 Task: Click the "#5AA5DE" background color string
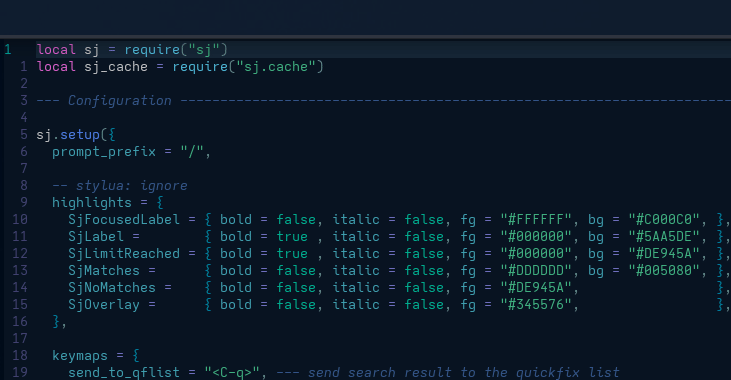pos(664,236)
